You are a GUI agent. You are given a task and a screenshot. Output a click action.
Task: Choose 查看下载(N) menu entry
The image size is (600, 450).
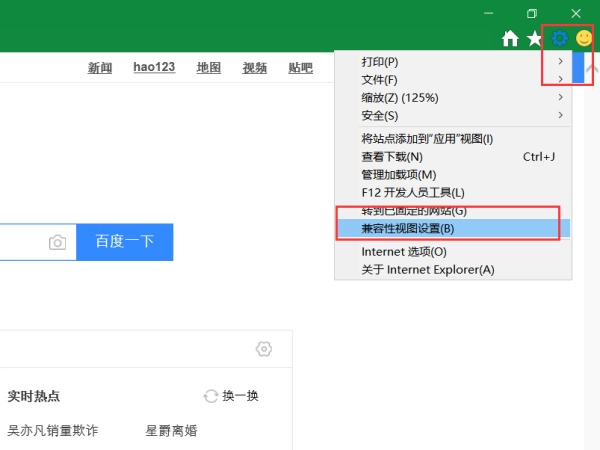450,157
